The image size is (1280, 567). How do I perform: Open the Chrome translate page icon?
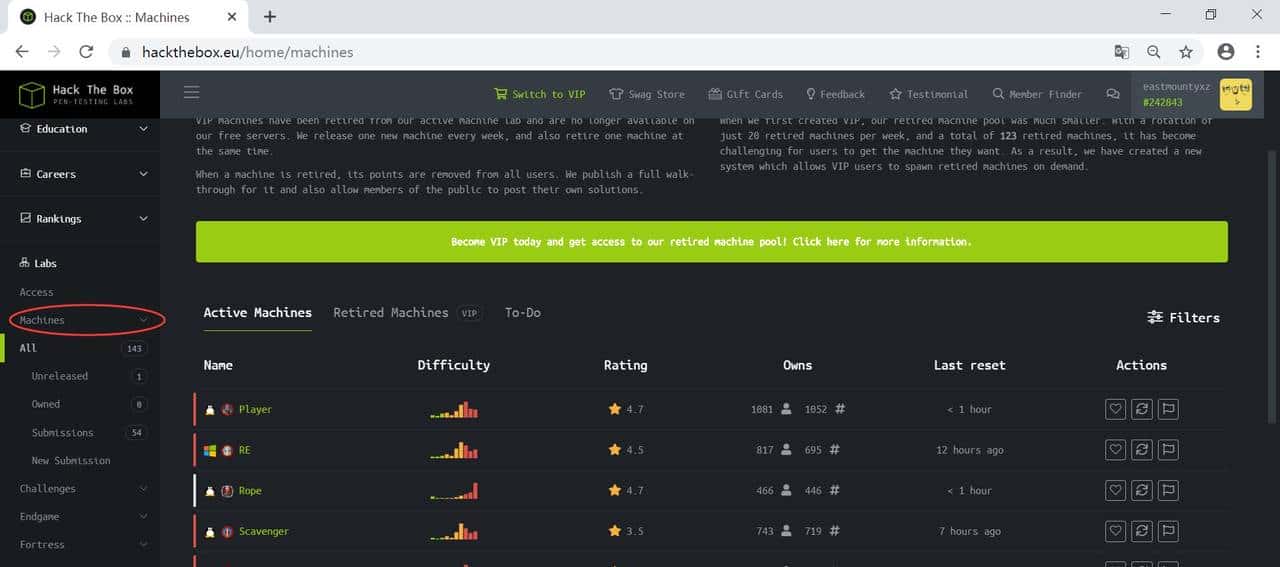tap(1122, 52)
